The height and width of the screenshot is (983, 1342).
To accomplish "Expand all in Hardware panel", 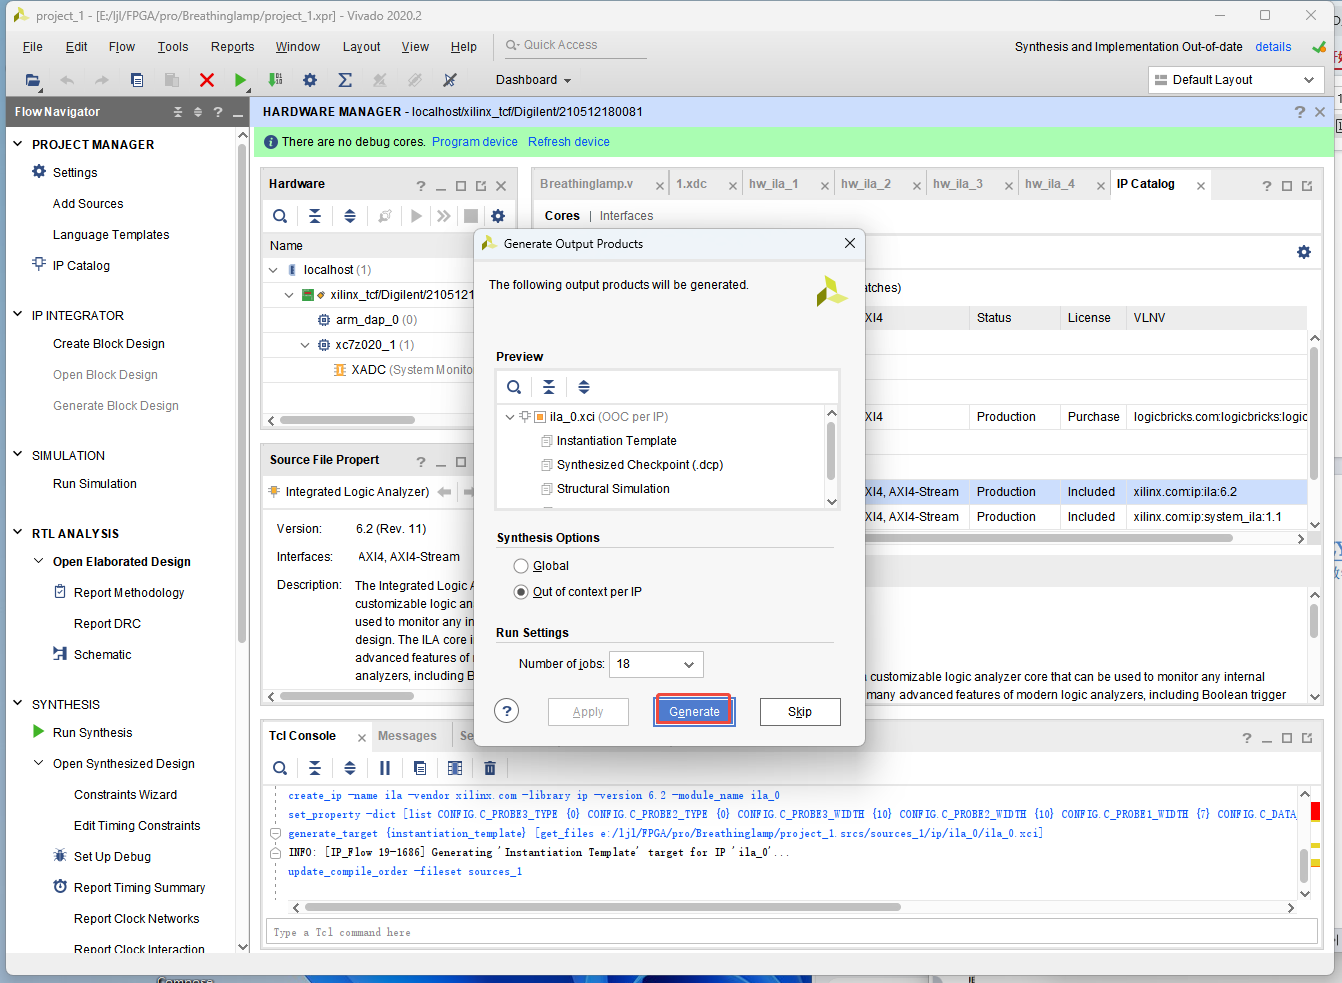I will [x=350, y=216].
